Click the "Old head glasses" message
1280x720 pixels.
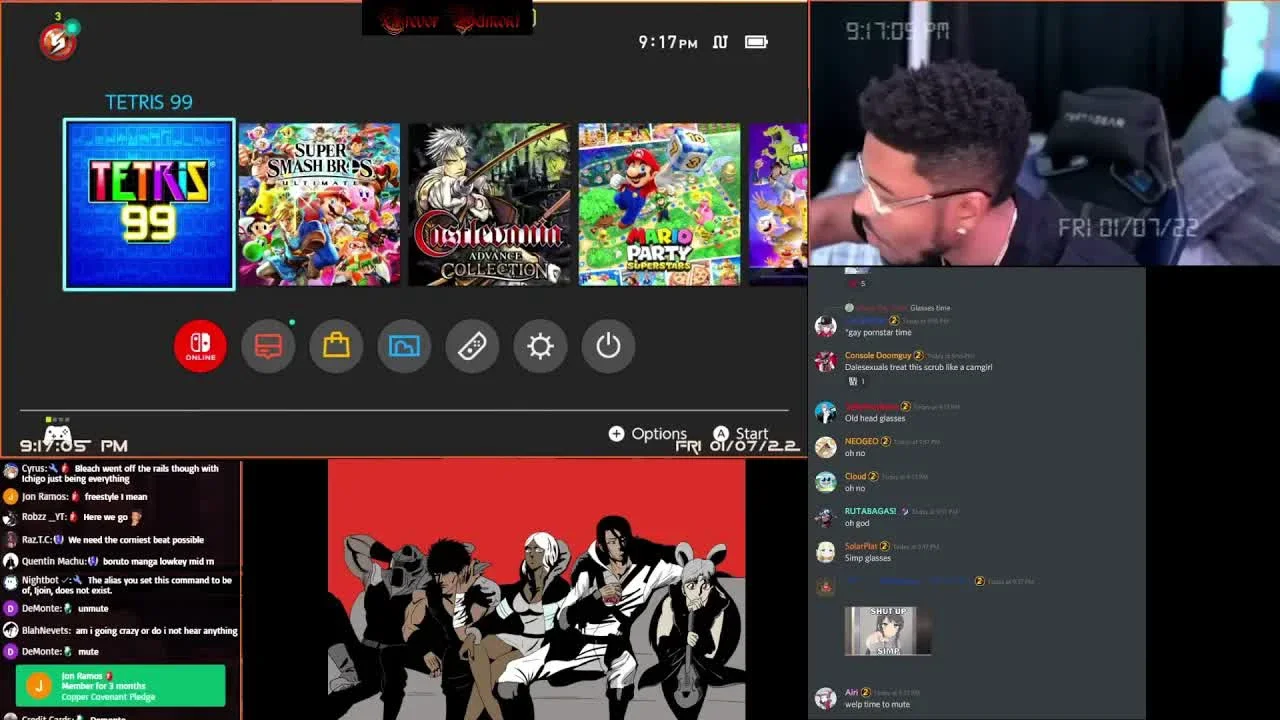(875, 418)
